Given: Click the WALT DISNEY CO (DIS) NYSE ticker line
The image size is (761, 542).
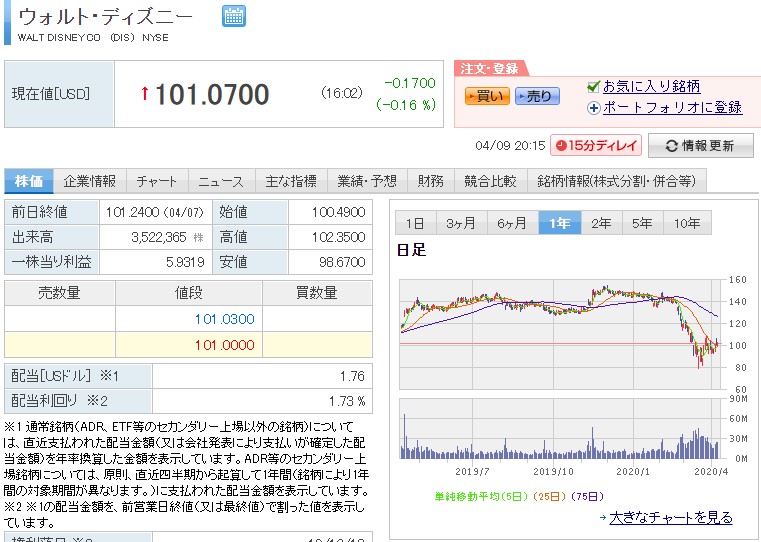Looking at the screenshot, I should click(93, 38).
